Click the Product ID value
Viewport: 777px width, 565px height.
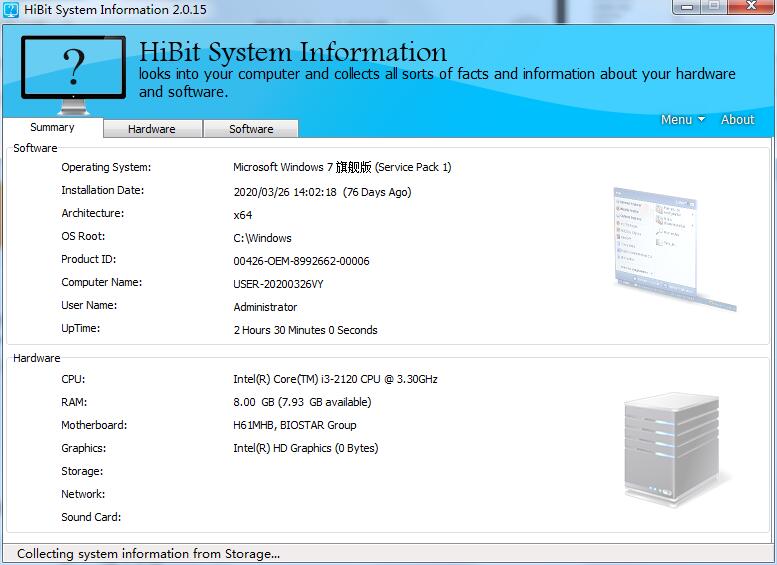coord(301,261)
